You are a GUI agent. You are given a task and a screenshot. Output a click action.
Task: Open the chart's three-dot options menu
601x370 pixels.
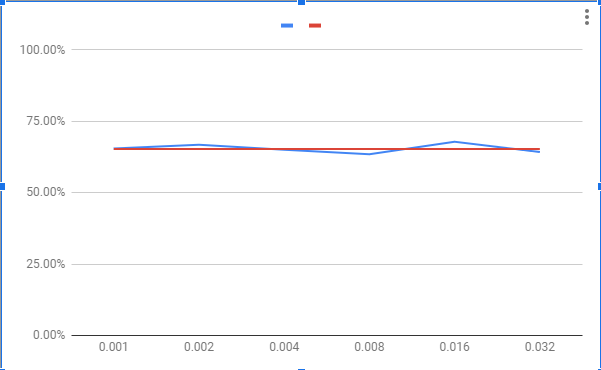click(x=586, y=17)
